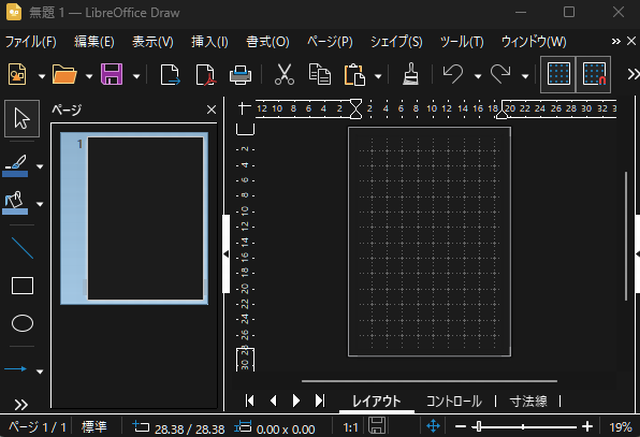Toggle the Display Grid button
This screenshot has width=640, height=437.
558,75
